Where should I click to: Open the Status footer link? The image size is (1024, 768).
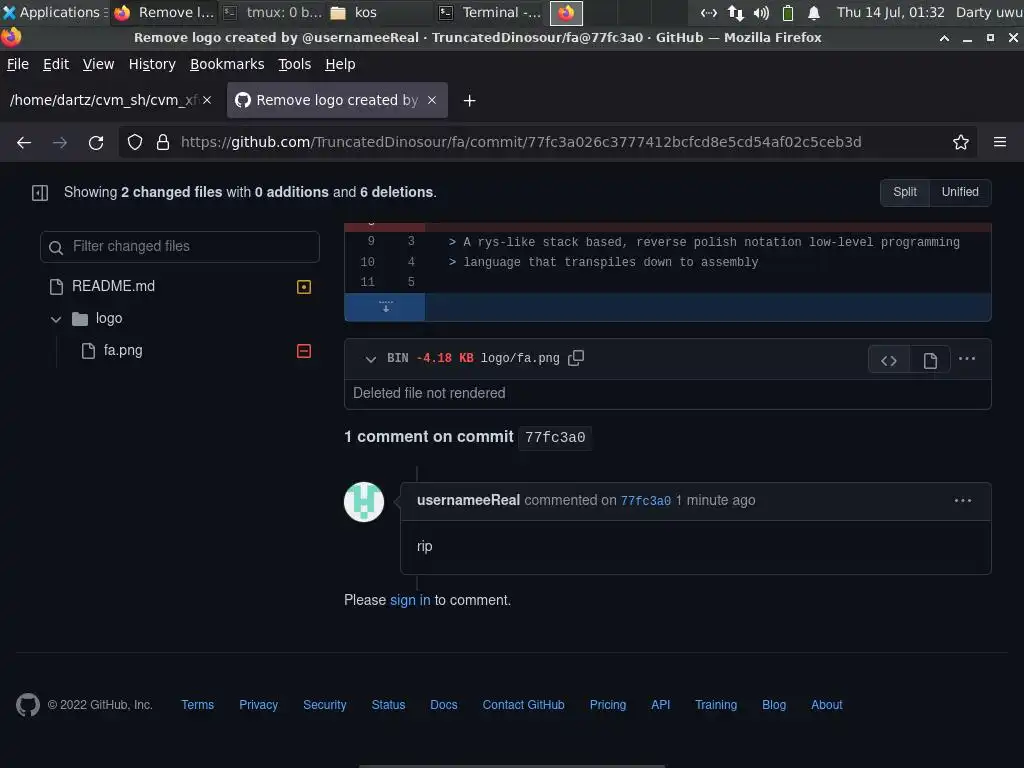388,705
